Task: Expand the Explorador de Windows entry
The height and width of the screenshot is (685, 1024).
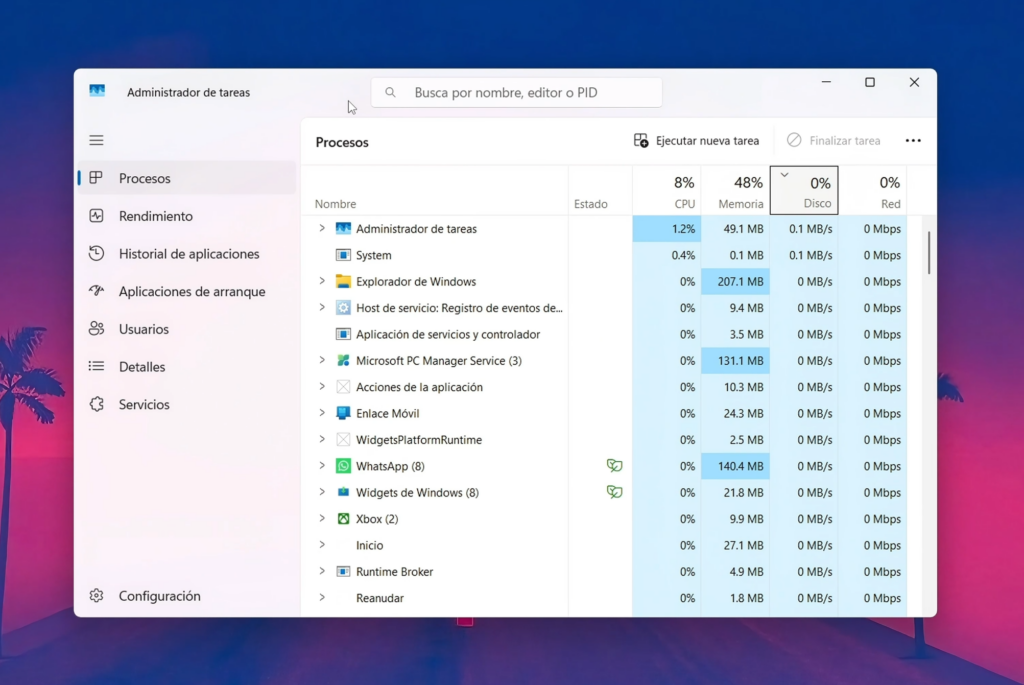Action: tap(322, 281)
